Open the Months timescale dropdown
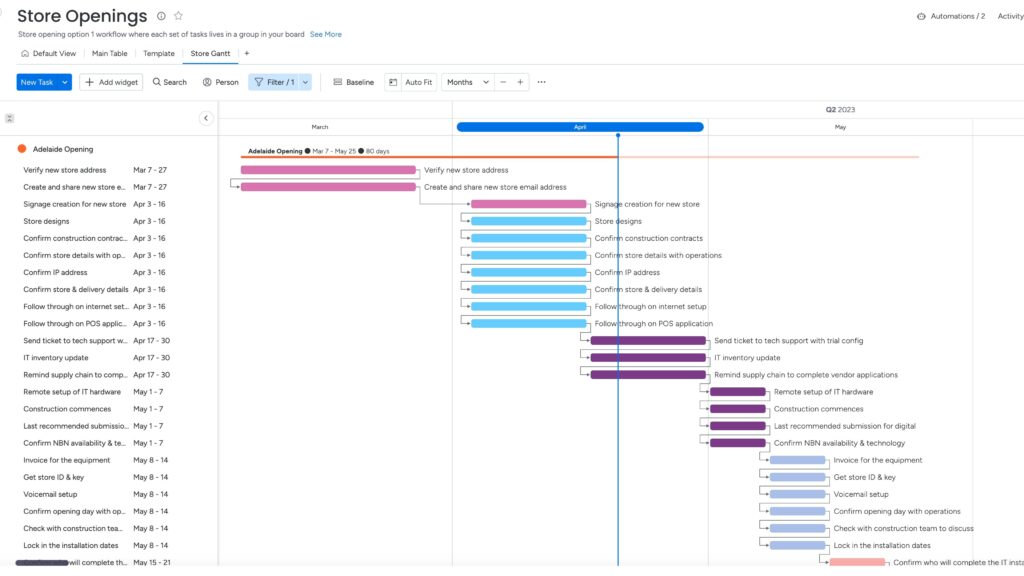This screenshot has height=576, width=1024. [x=468, y=82]
